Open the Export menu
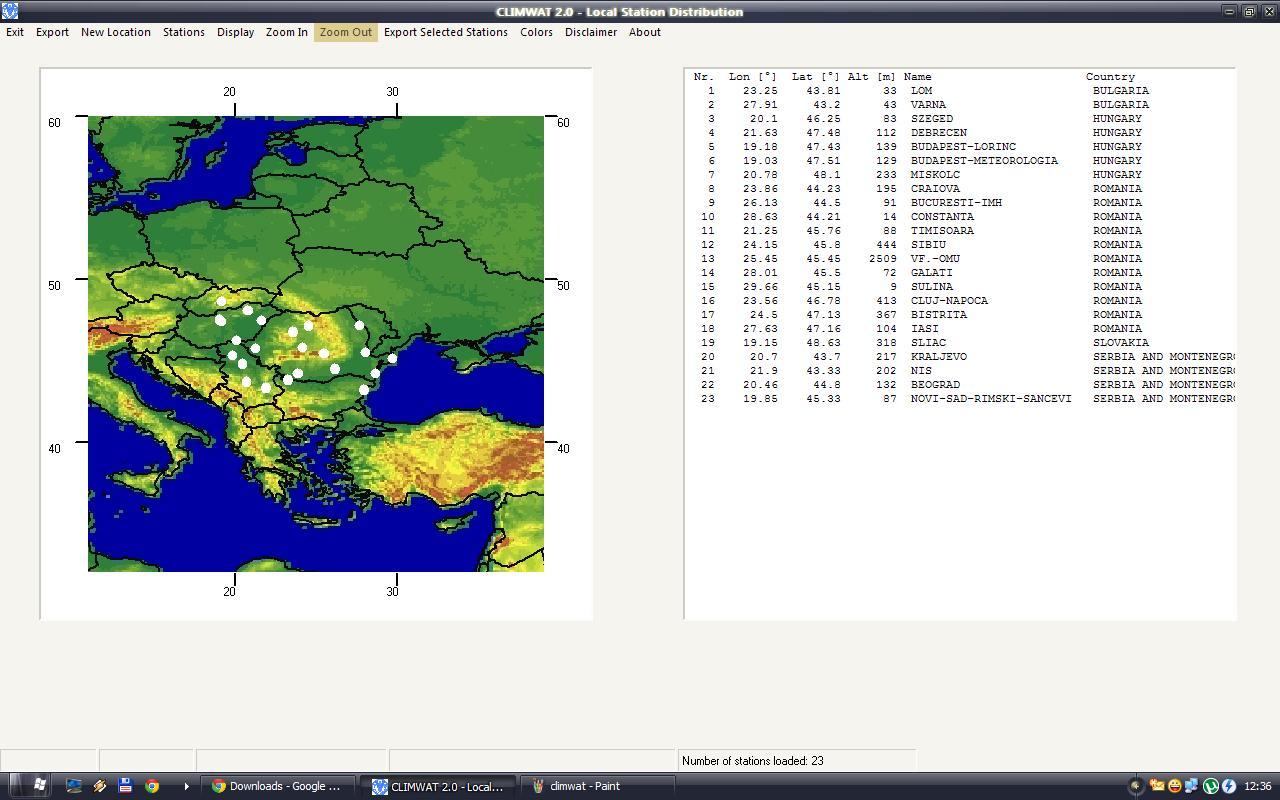 52,32
